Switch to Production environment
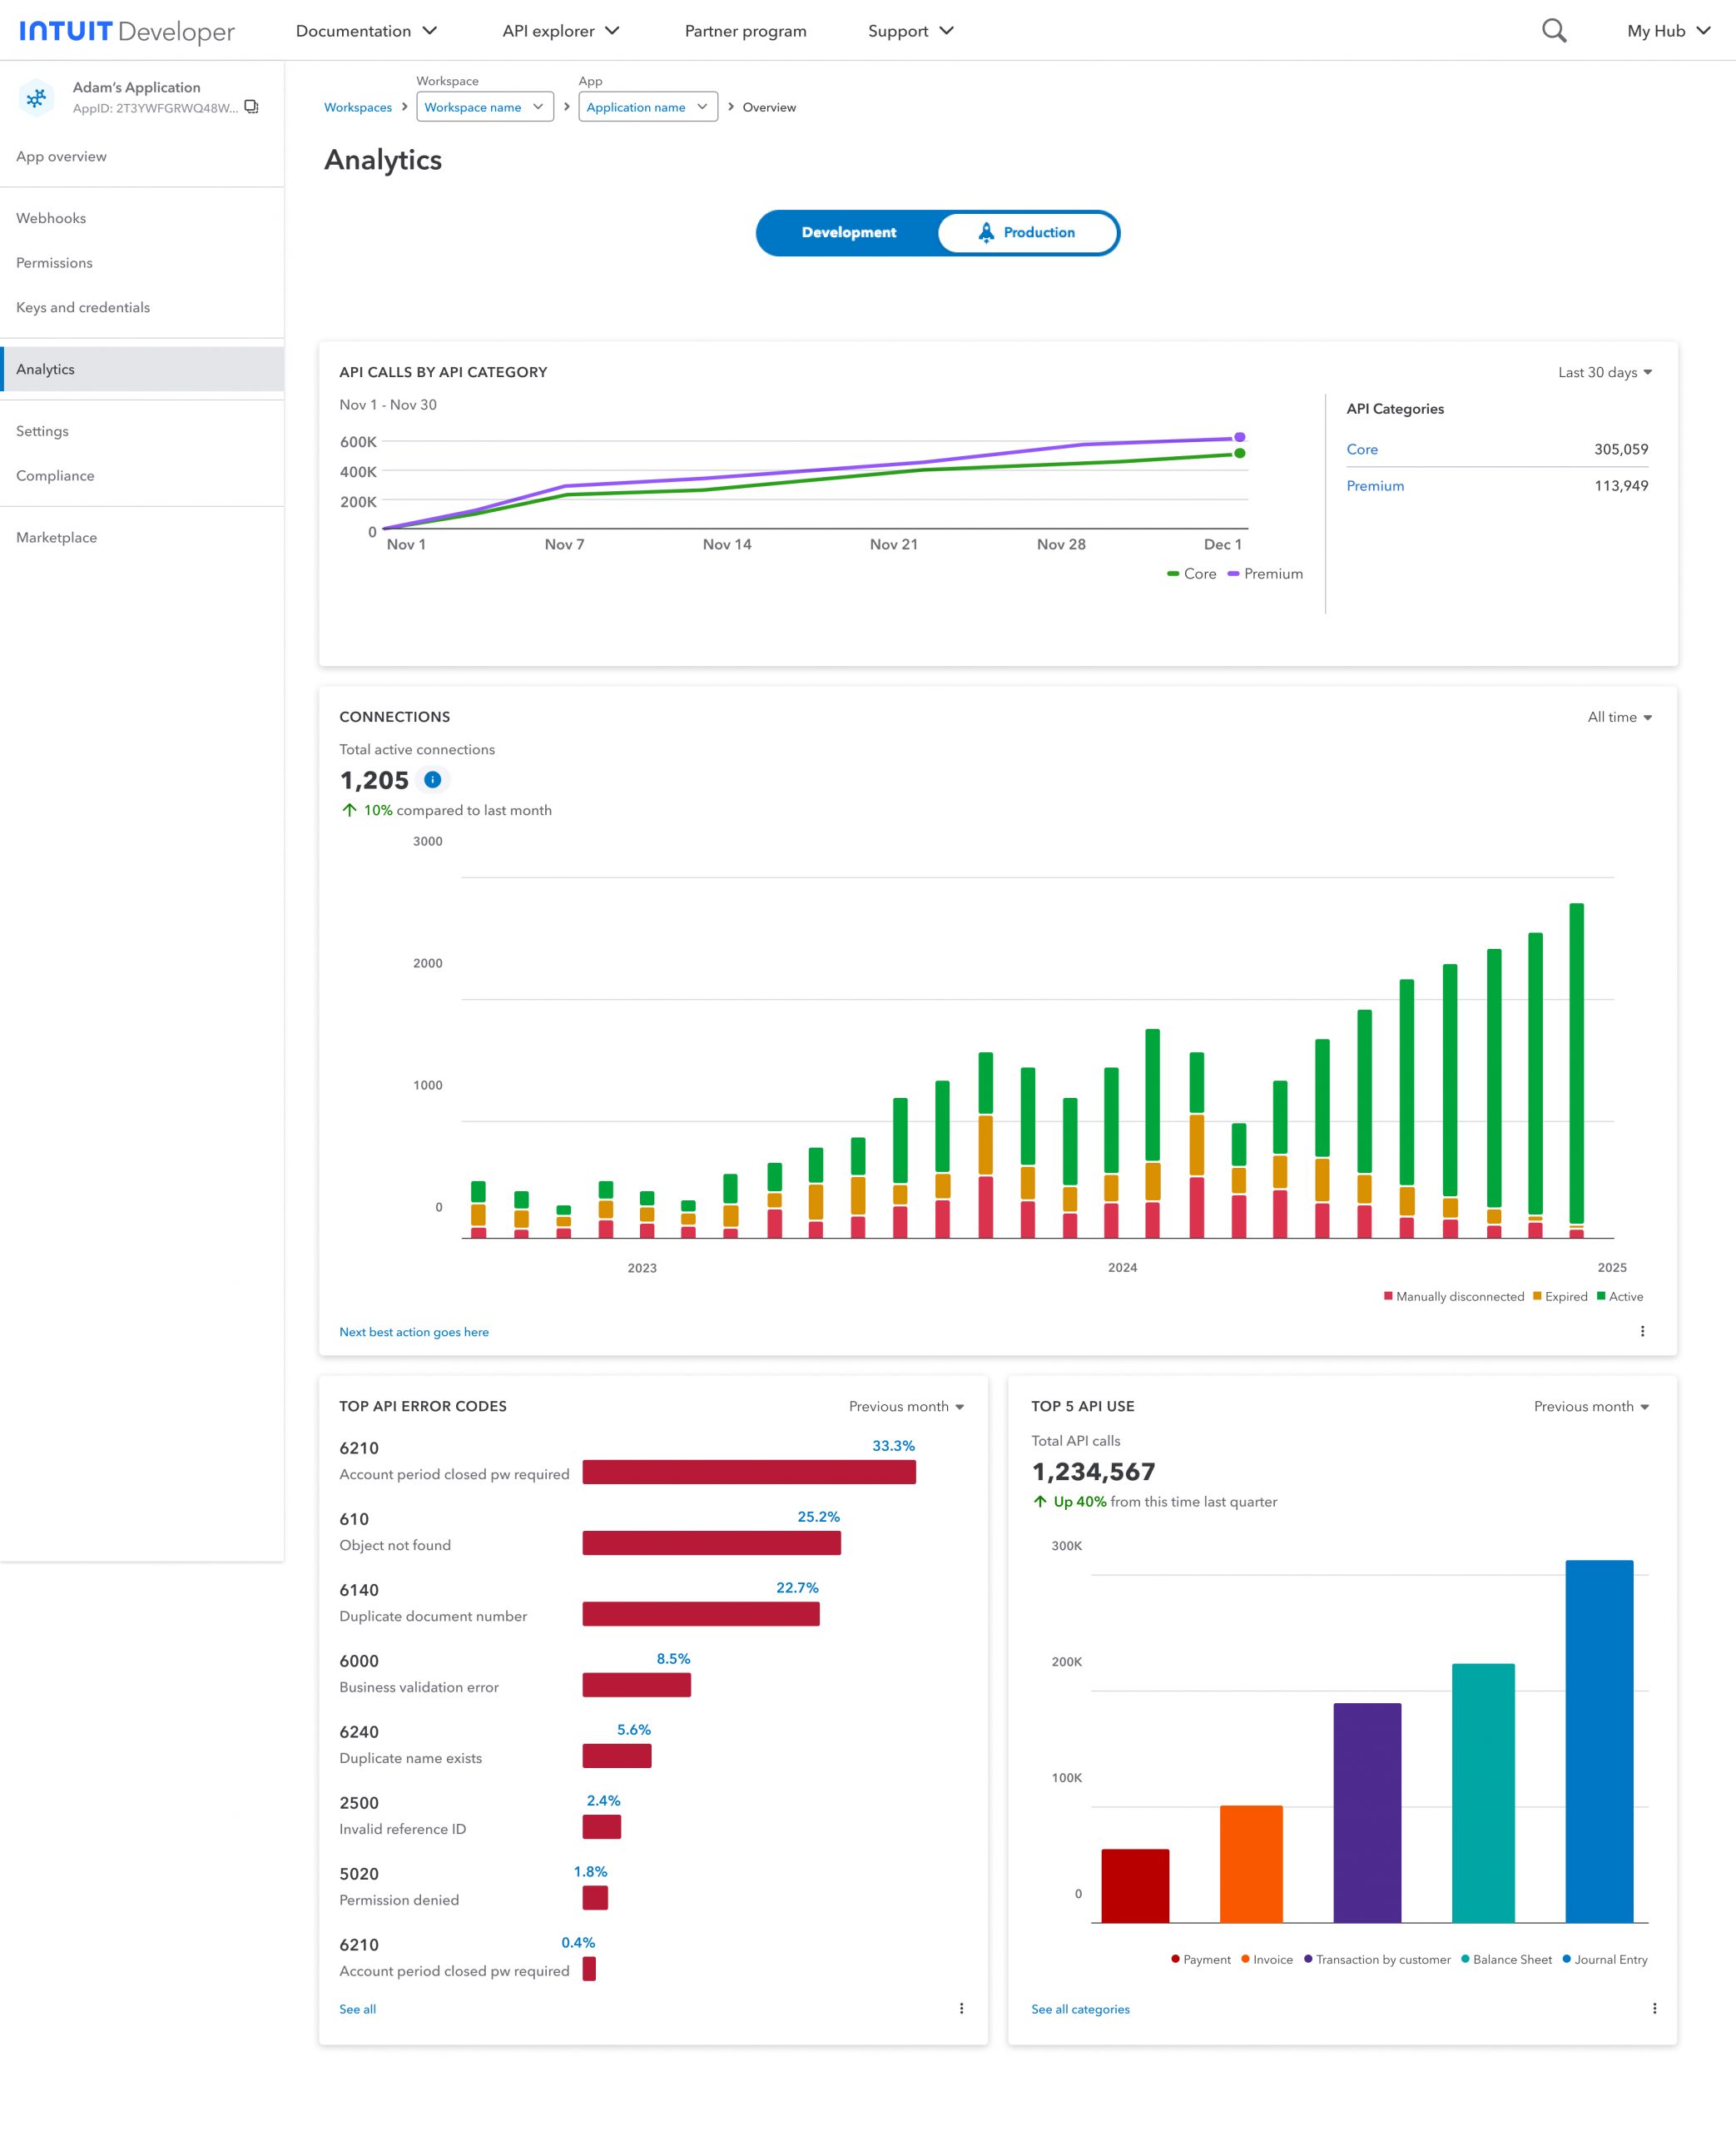 (1027, 232)
